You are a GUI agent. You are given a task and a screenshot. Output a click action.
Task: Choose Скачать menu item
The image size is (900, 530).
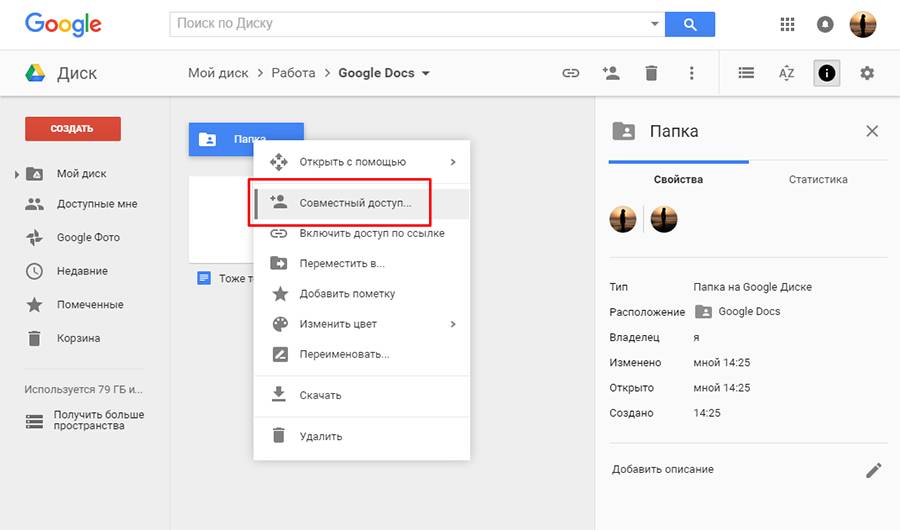pos(362,395)
